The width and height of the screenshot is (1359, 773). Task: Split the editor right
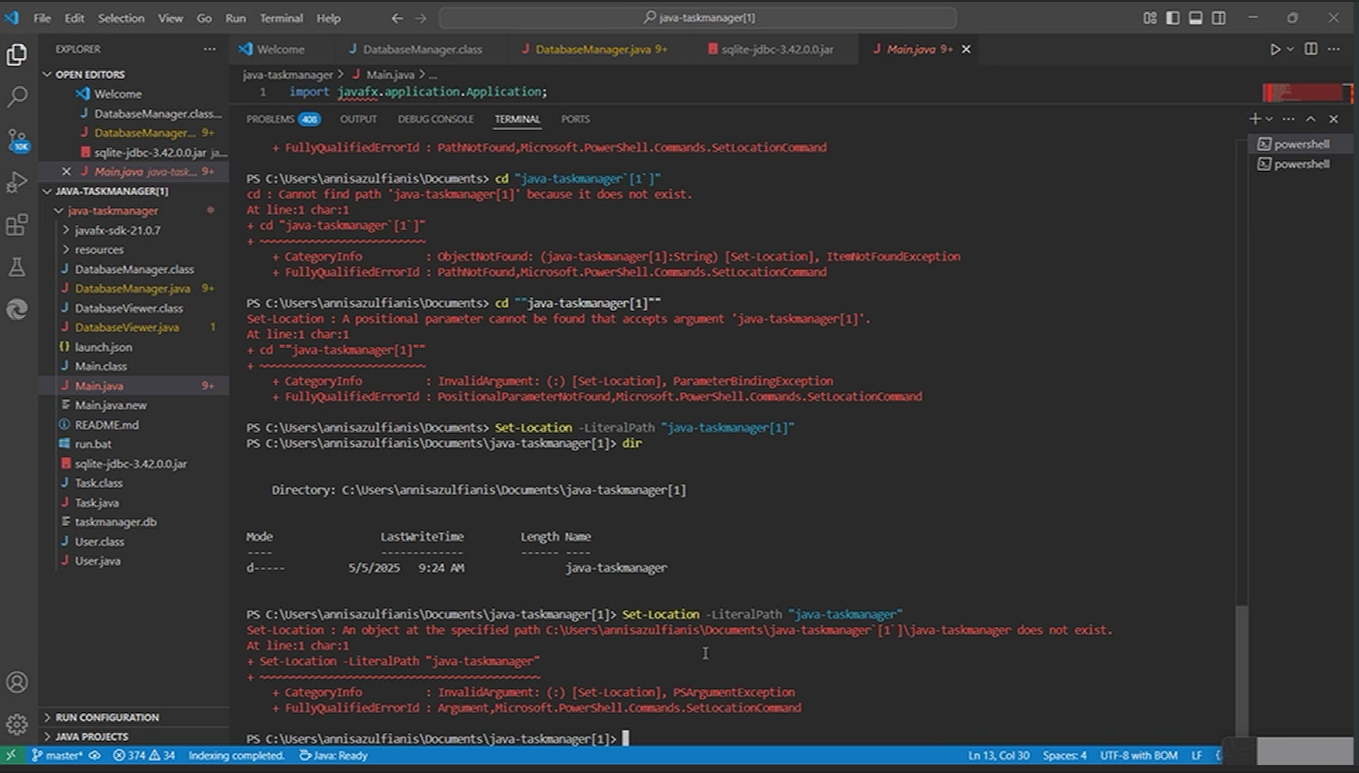(x=1311, y=49)
